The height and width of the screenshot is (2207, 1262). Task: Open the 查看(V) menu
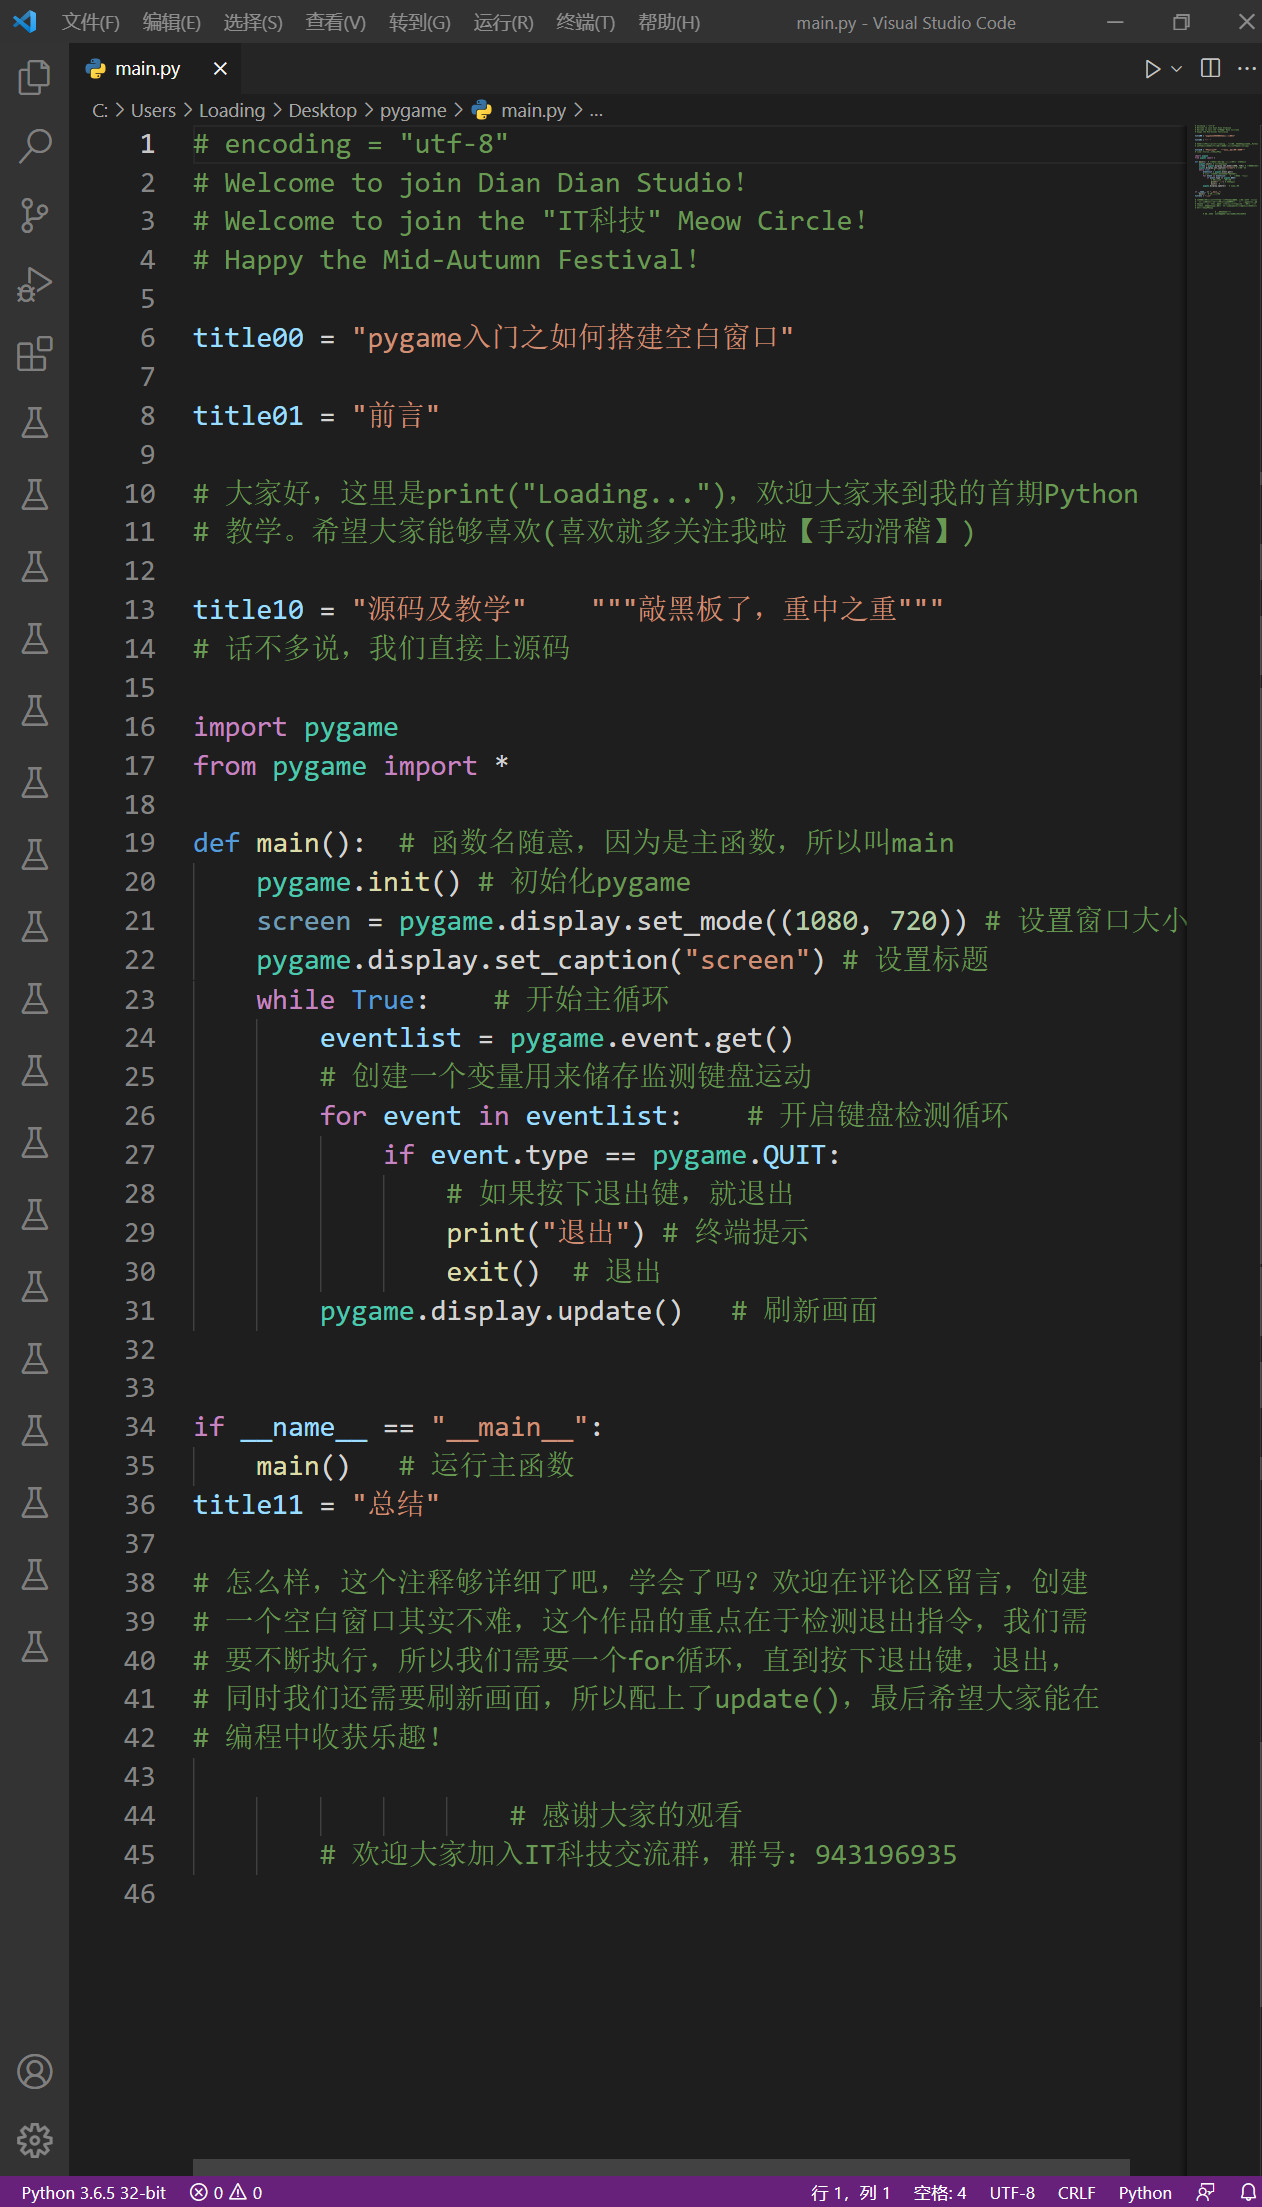(335, 22)
